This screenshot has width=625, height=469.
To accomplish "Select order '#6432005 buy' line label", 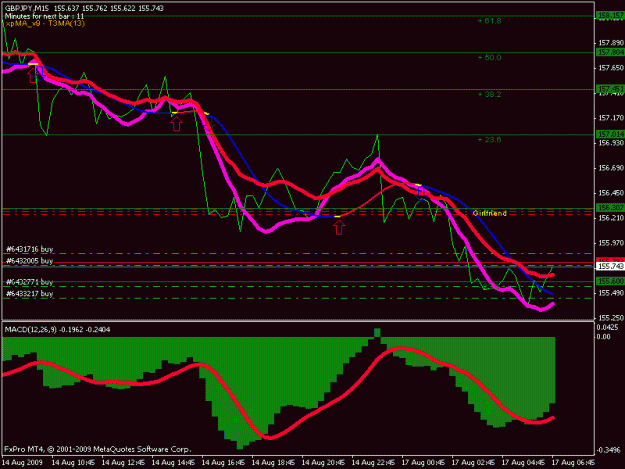I will (30, 261).
